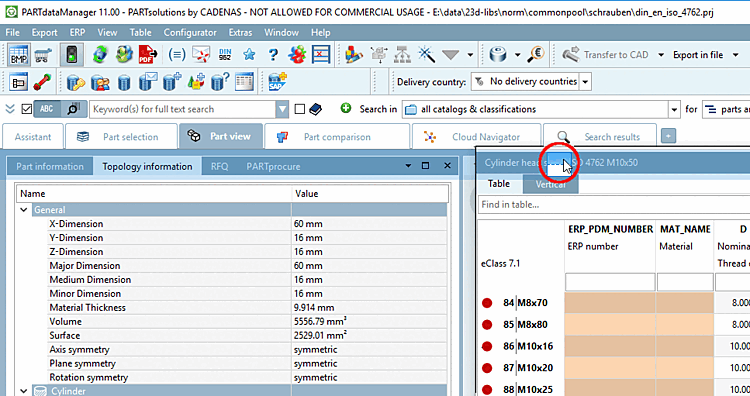
Task: Click the full text search keyword field
Action: coord(183,110)
